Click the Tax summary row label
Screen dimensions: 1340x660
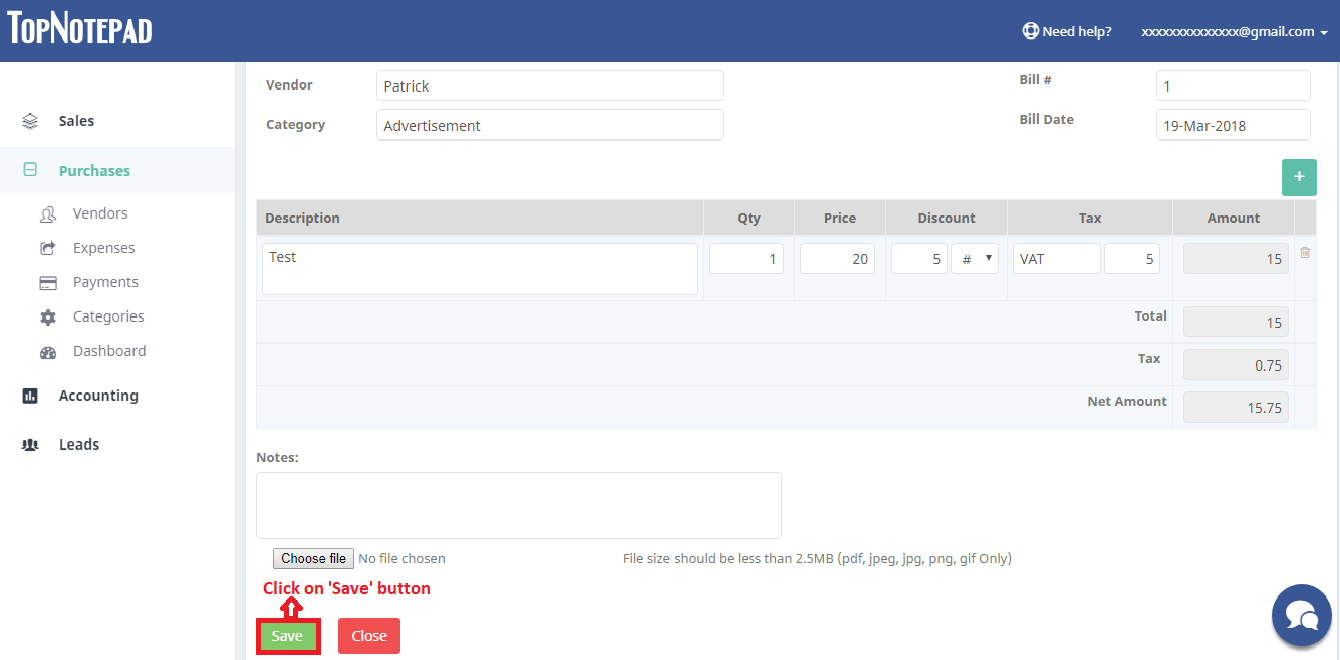(x=1149, y=358)
